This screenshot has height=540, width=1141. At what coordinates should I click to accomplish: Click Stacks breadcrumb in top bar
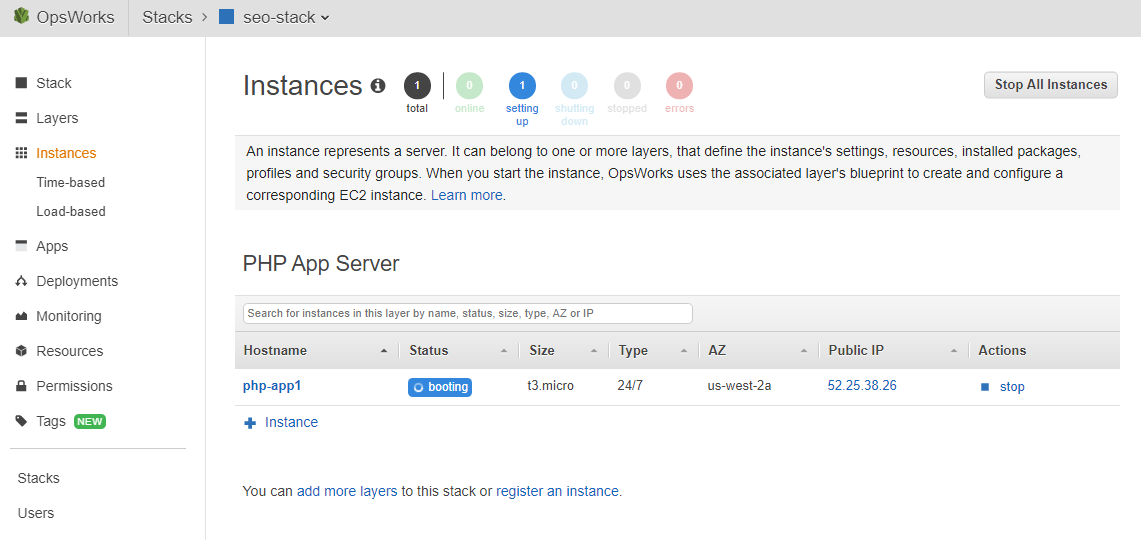[167, 17]
